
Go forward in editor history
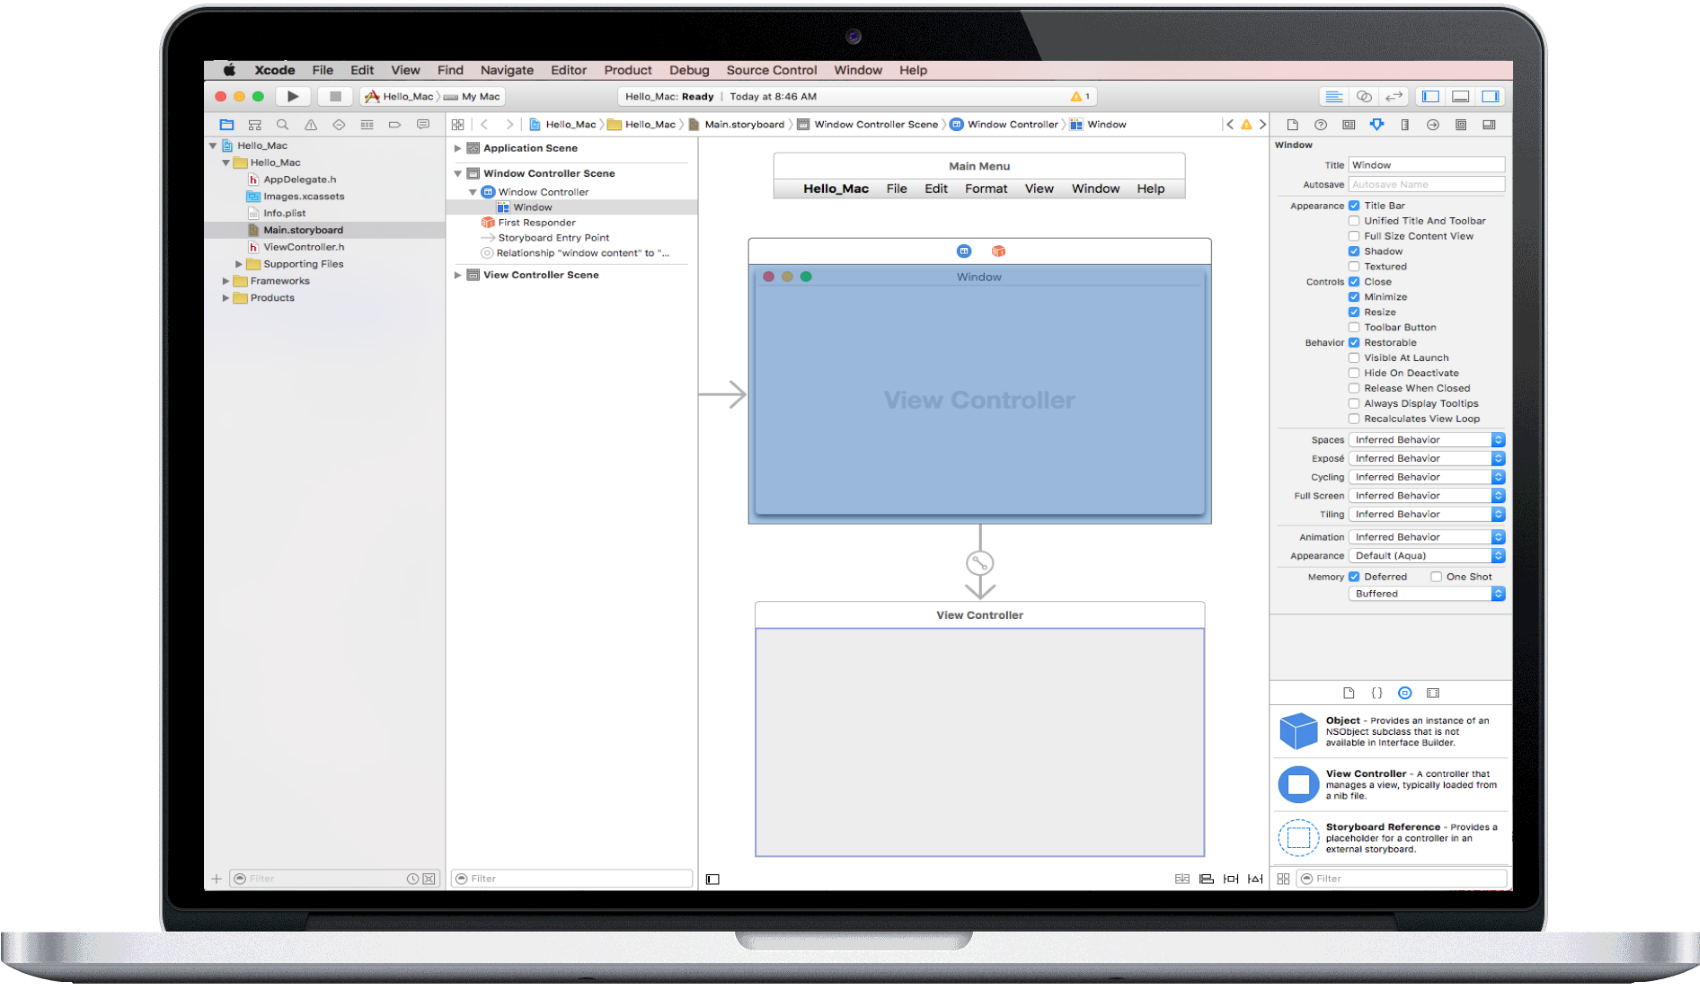509,125
